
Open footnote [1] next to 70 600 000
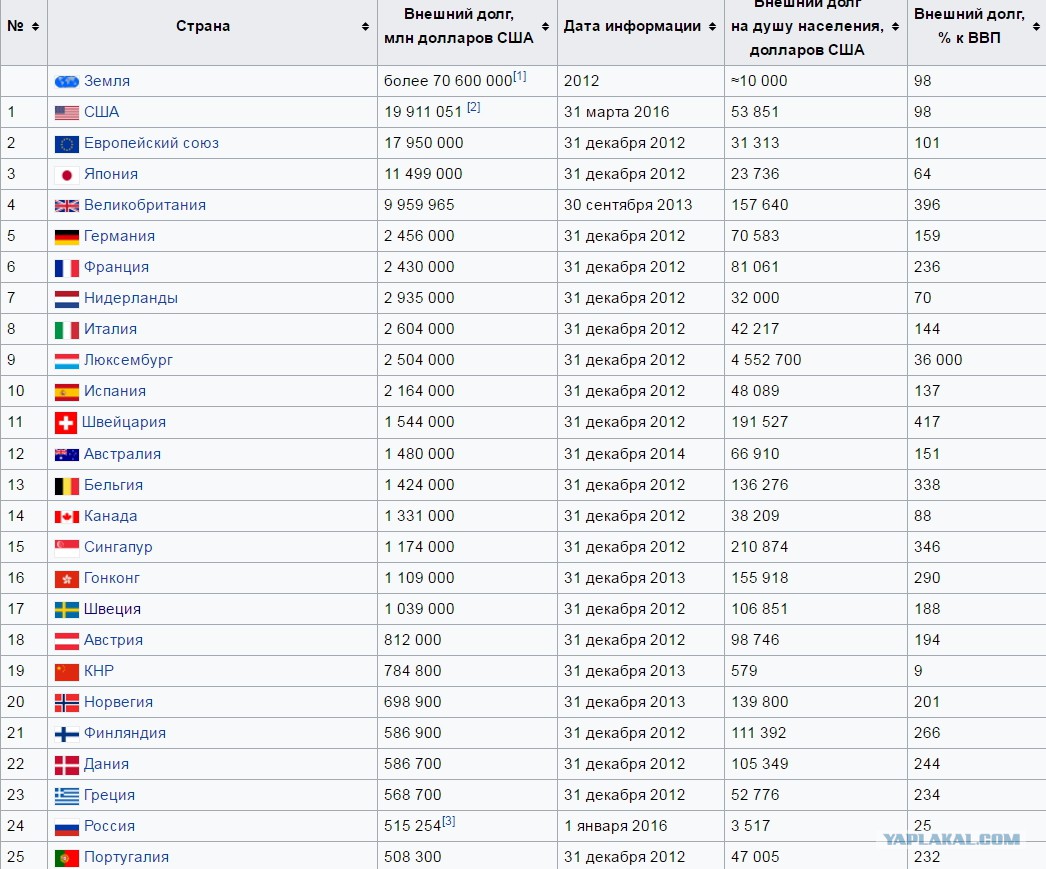[x=520, y=76]
